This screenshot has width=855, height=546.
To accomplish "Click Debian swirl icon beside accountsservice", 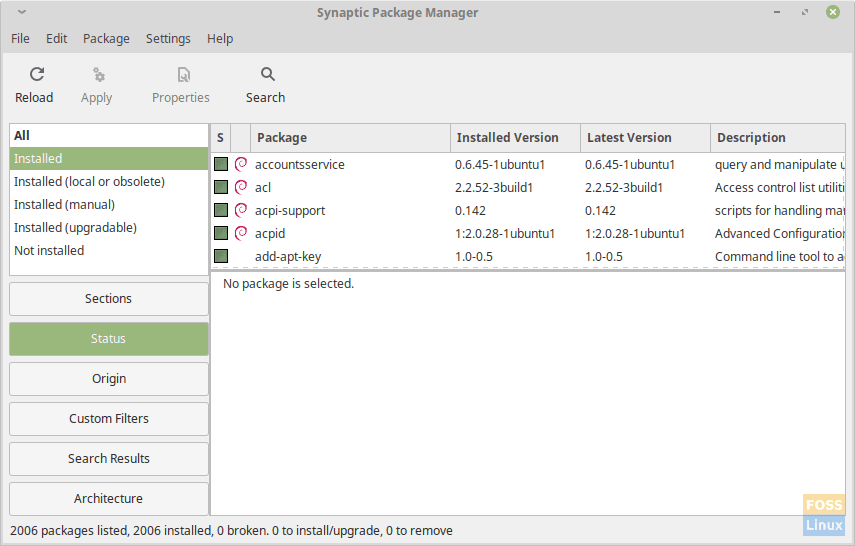I will [x=240, y=164].
